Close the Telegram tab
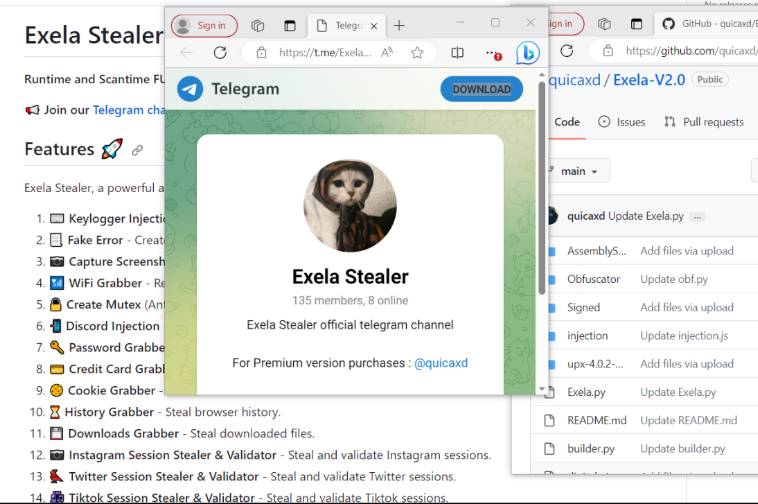This screenshot has height=504, width=758. 374,26
